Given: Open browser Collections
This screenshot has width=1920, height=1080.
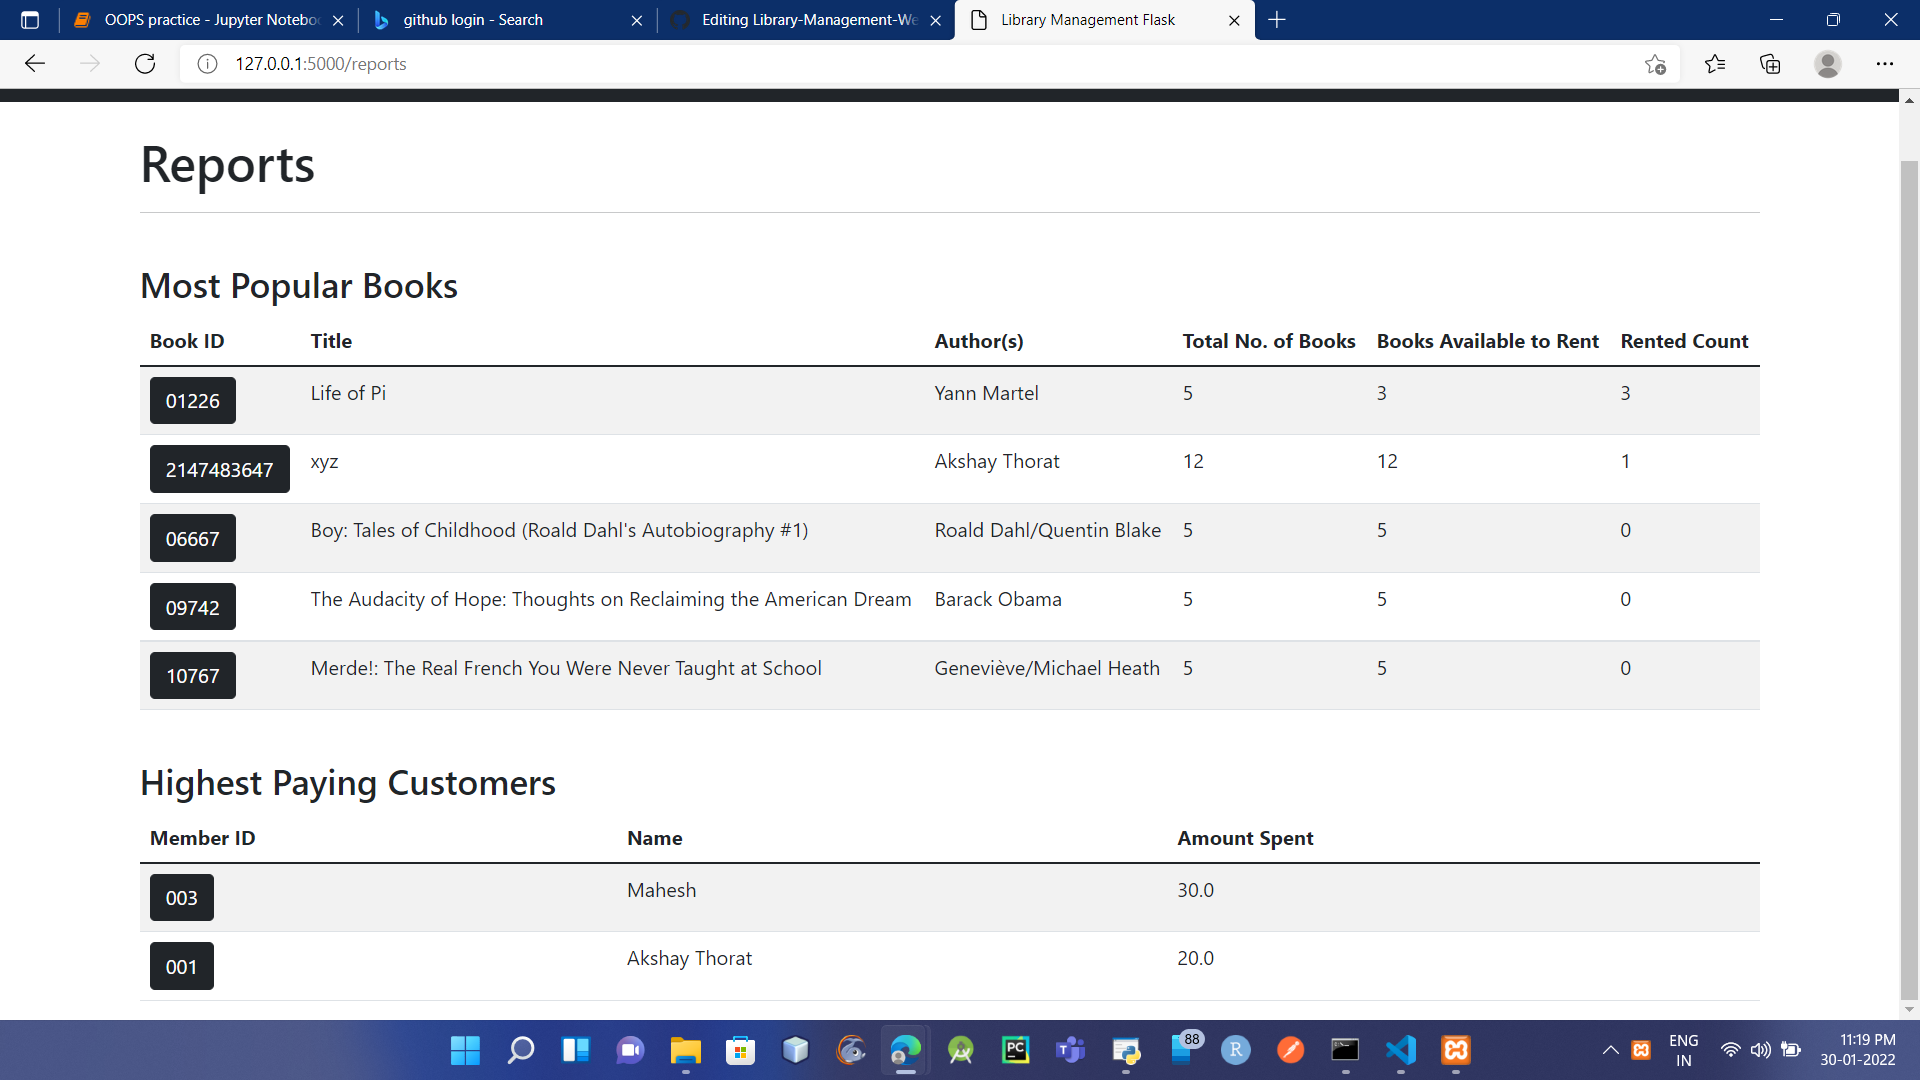Looking at the screenshot, I should (1770, 63).
